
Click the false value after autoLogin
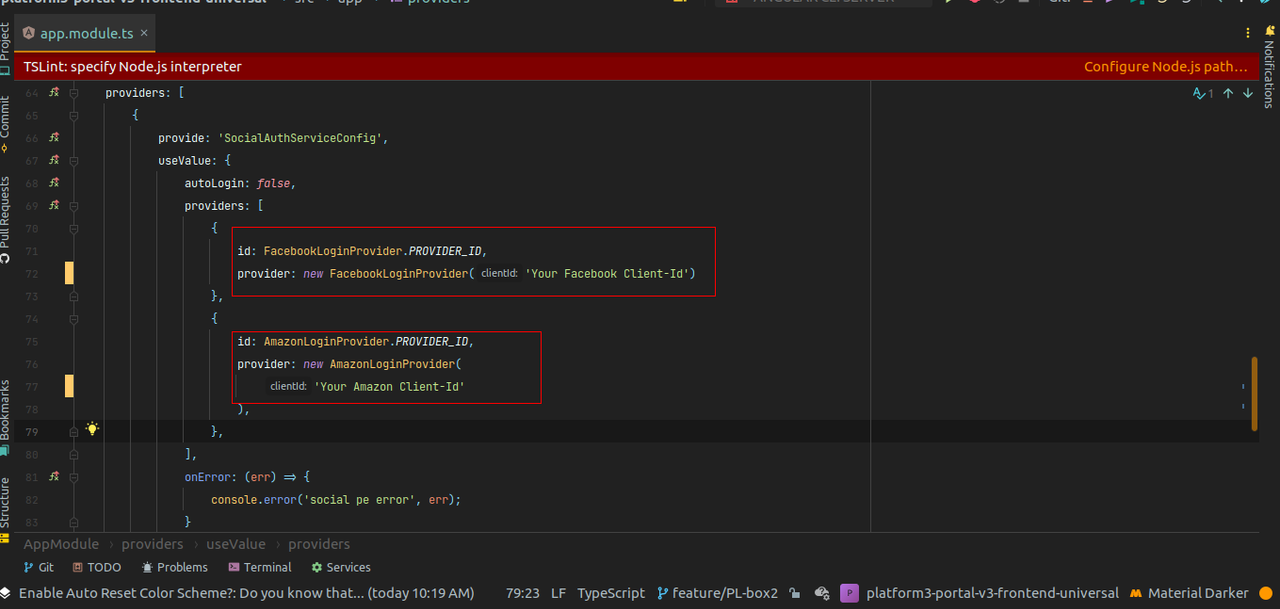274,183
